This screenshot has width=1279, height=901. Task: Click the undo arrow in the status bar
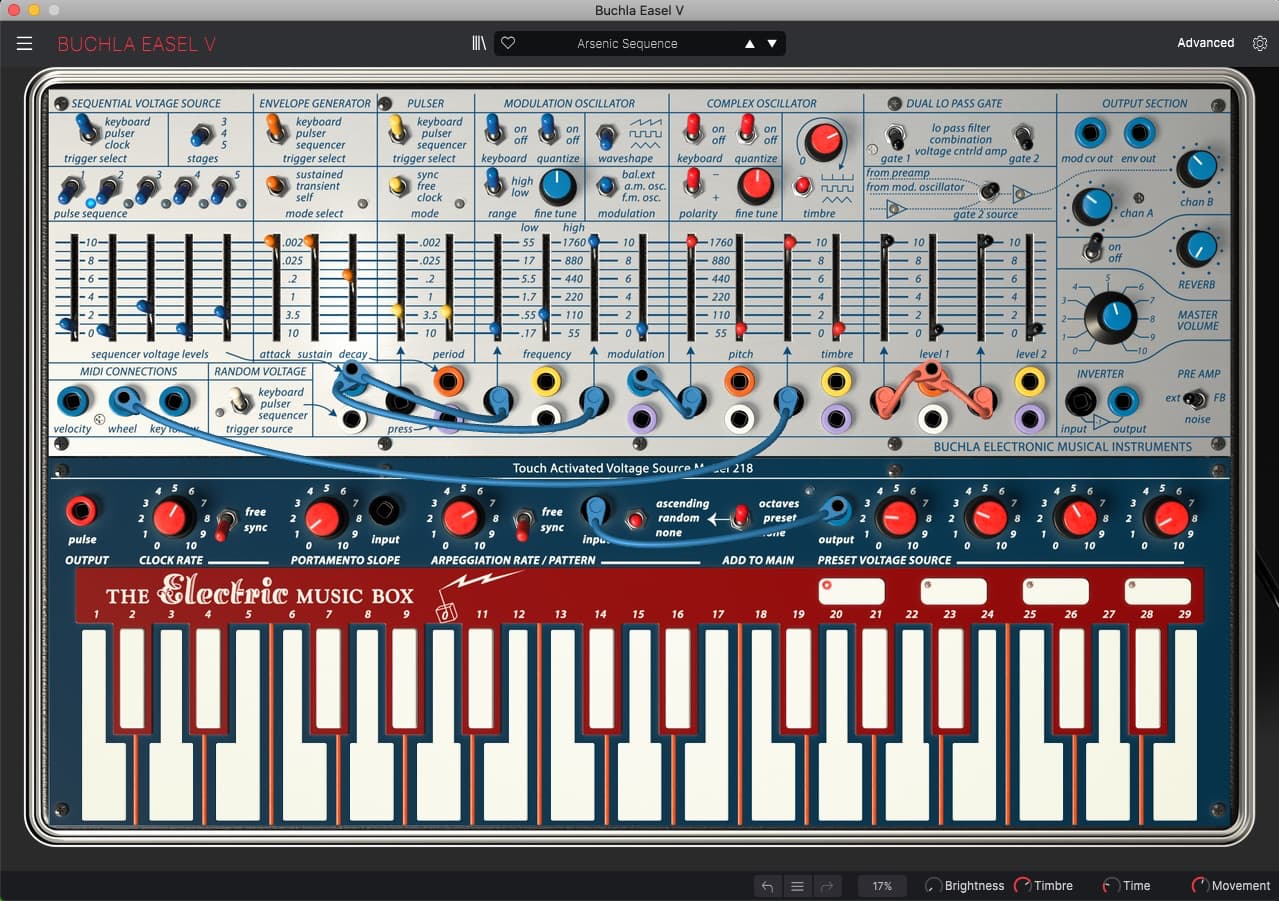click(x=767, y=886)
